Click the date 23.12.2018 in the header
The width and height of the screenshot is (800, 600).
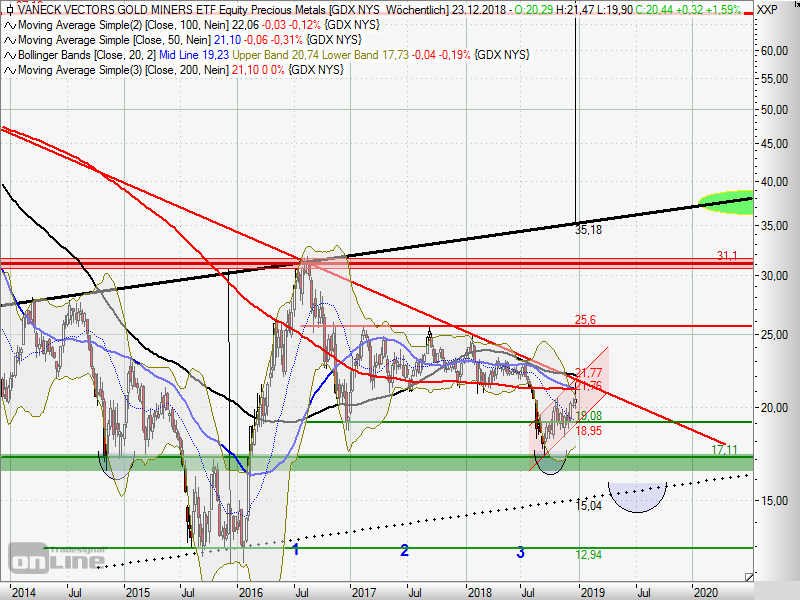479,10
